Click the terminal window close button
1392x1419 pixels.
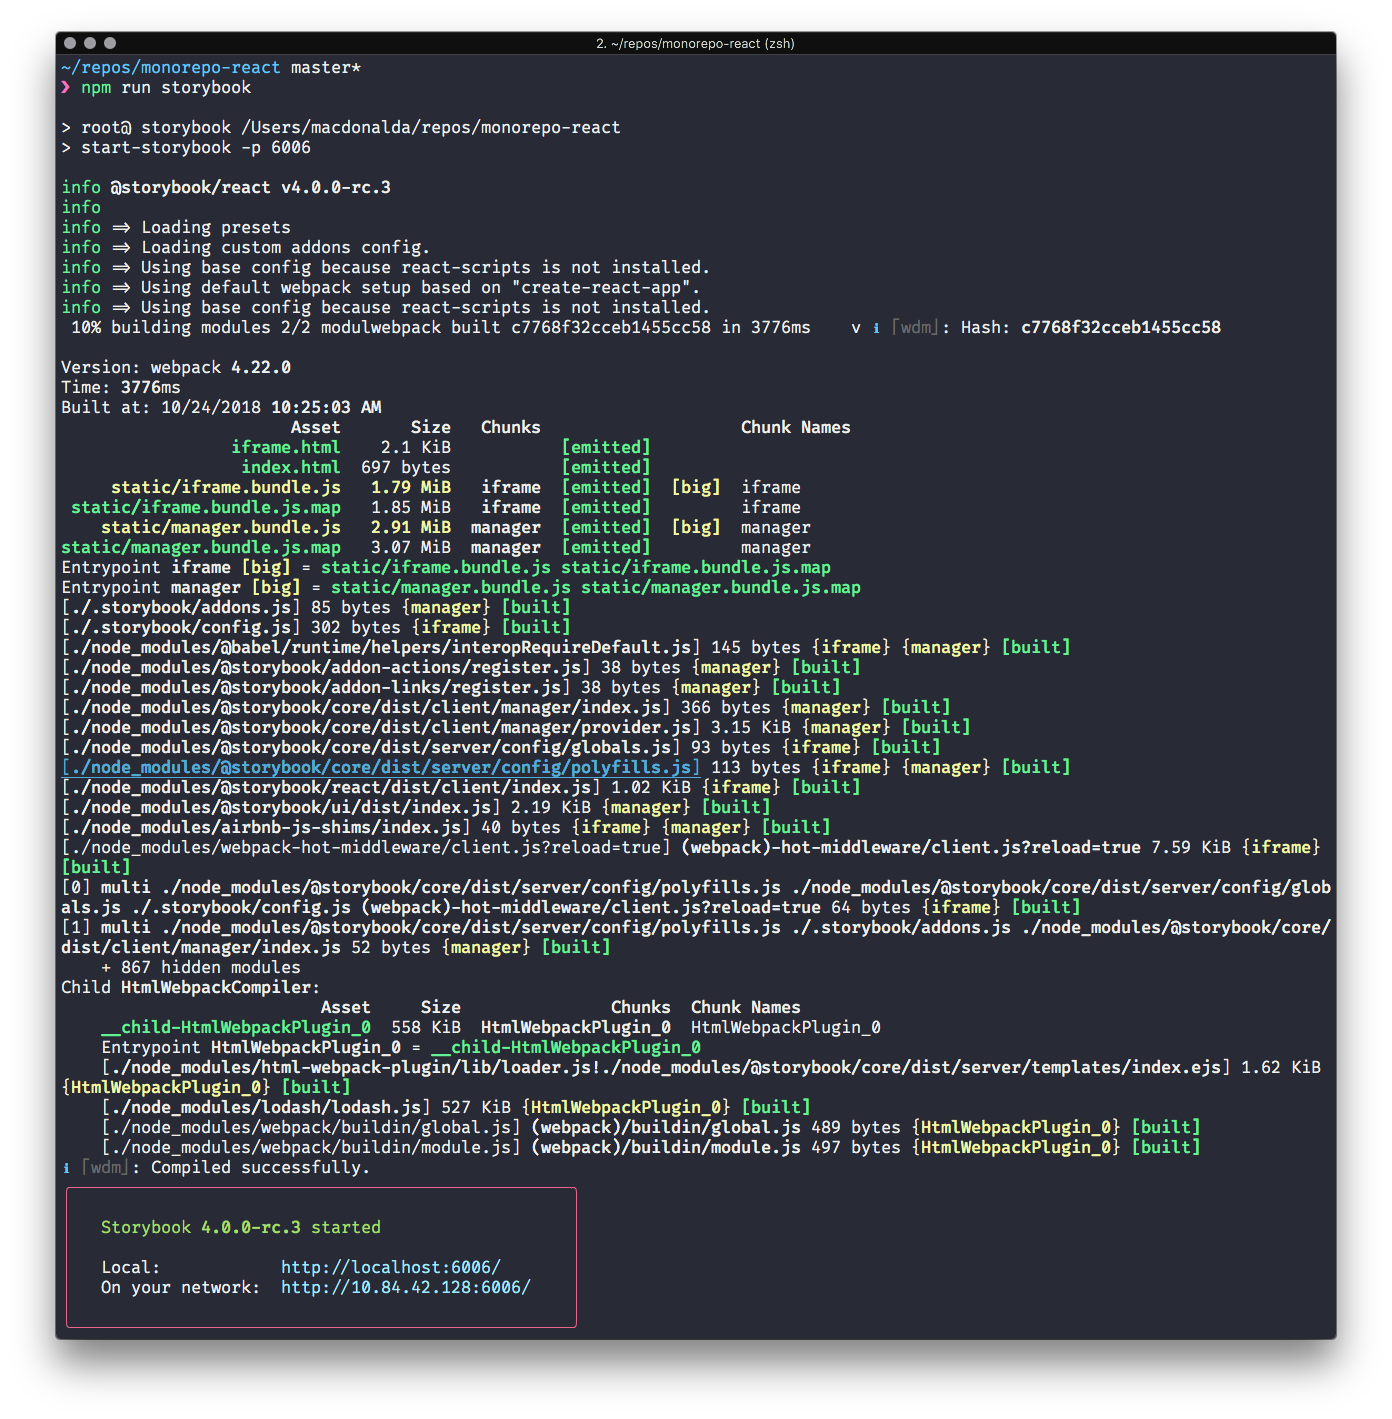[x=70, y=43]
